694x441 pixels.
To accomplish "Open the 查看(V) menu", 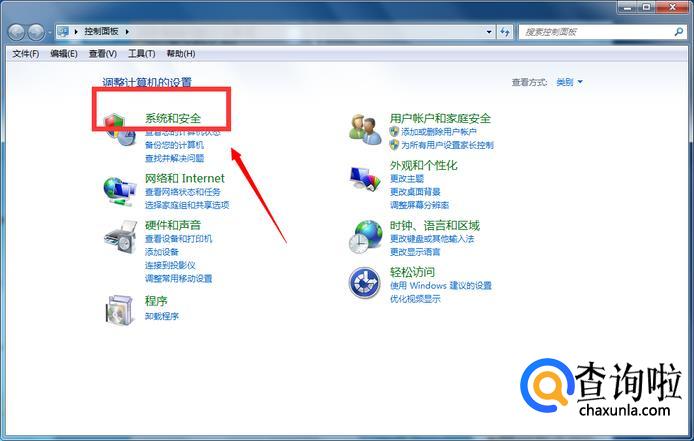I will (x=103, y=54).
